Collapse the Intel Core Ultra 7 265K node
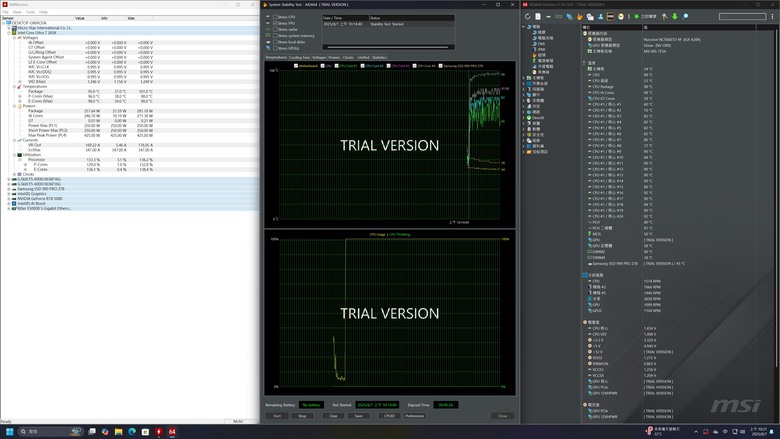780x439 pixels. 8,33
